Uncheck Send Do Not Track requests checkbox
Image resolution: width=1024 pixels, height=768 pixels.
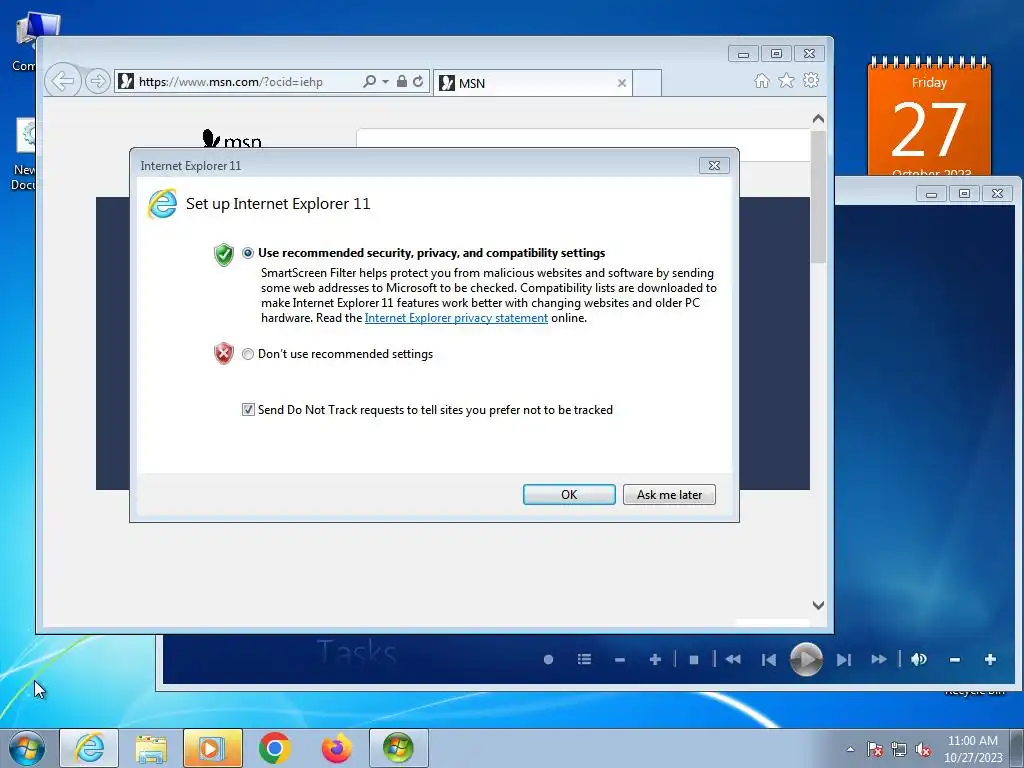click(x=248, y=409)
